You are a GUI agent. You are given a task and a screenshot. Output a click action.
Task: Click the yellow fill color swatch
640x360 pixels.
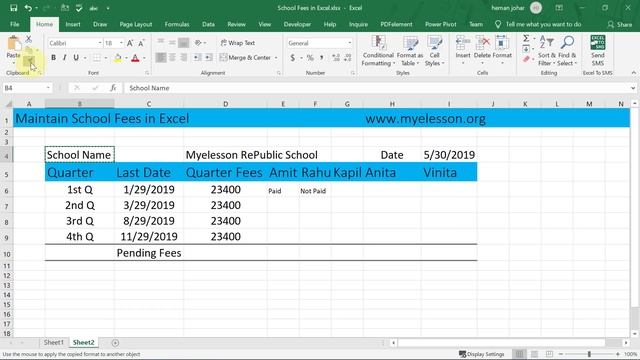[118, 58]
